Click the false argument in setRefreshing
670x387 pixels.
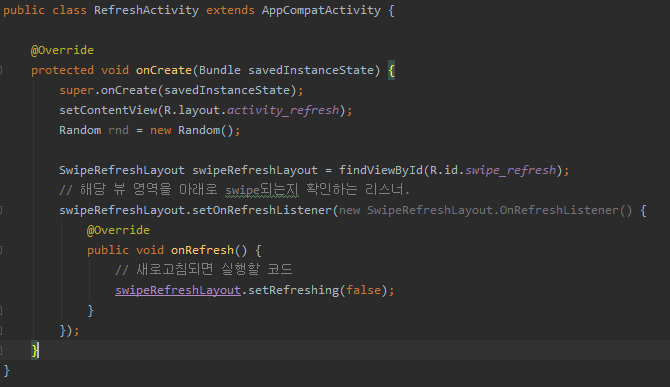(x=363, y=290)
